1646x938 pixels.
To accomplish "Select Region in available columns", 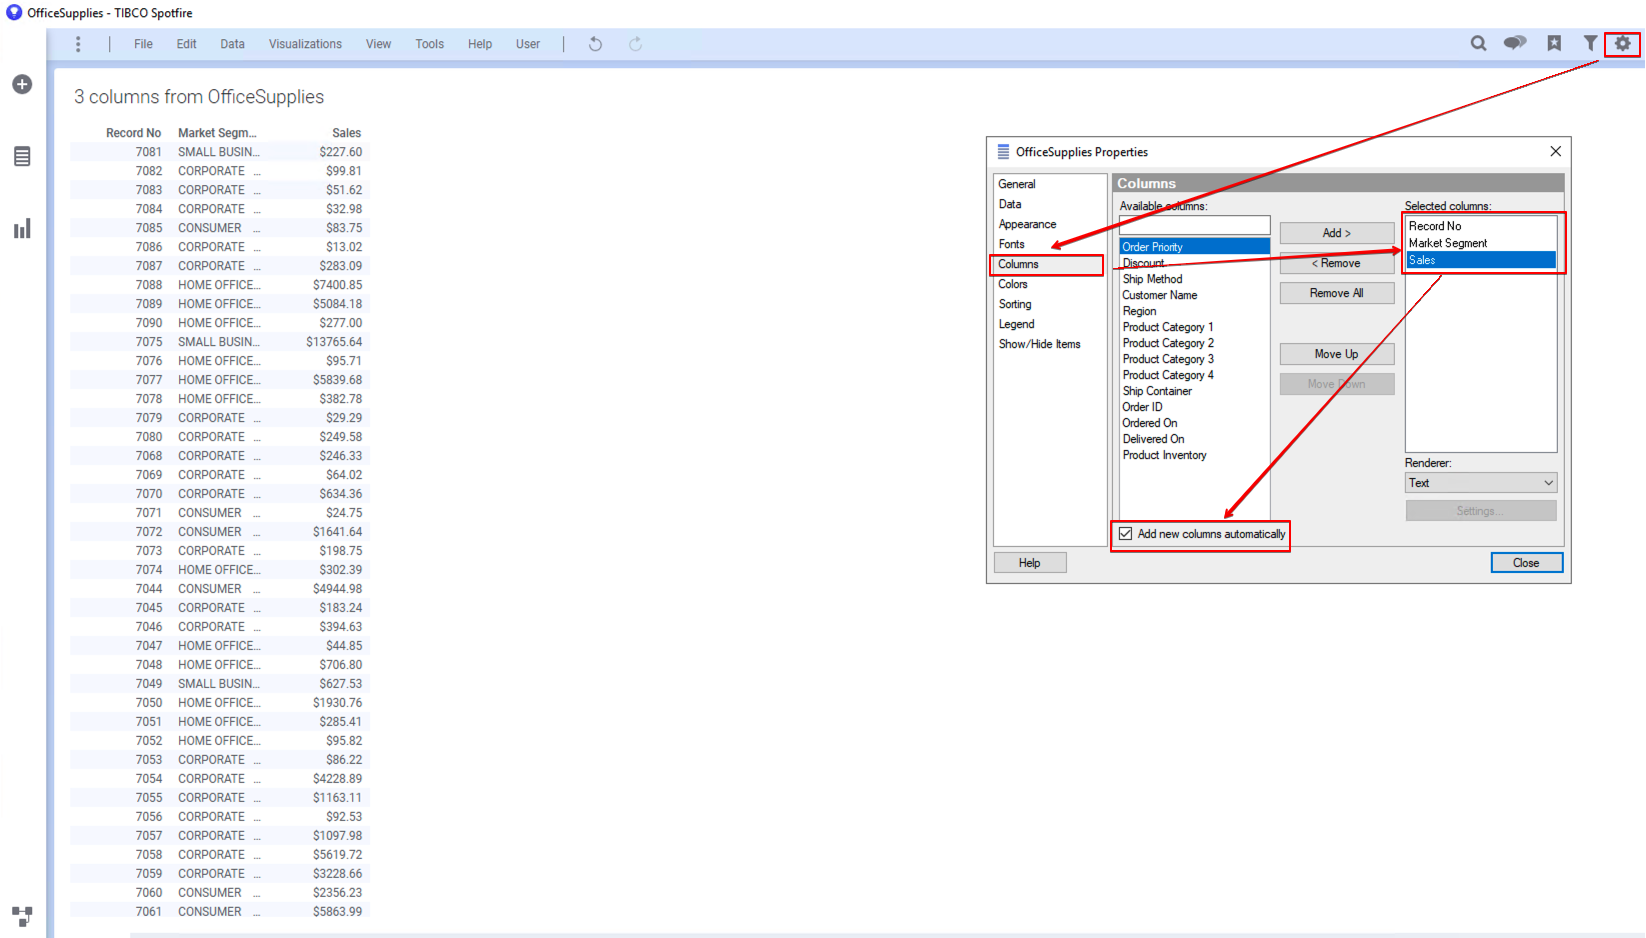I will 1139,311.
